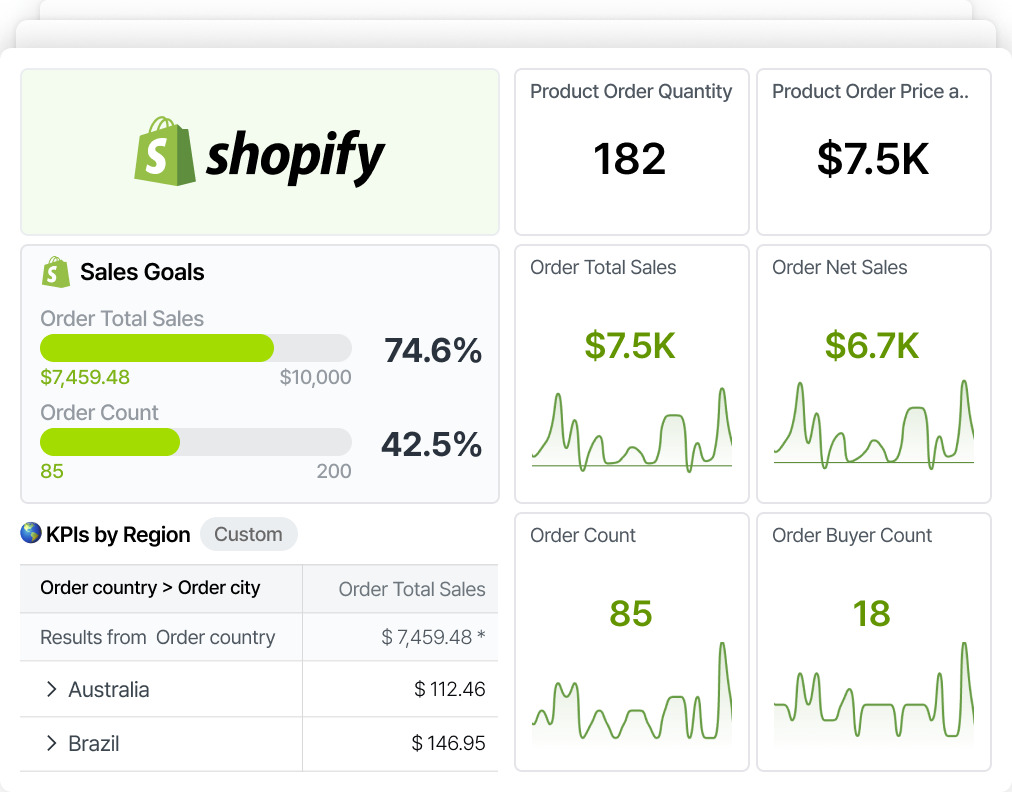Click the '85' value under Order Count goal bar
Screen dimensions: 1012x792
52,471
